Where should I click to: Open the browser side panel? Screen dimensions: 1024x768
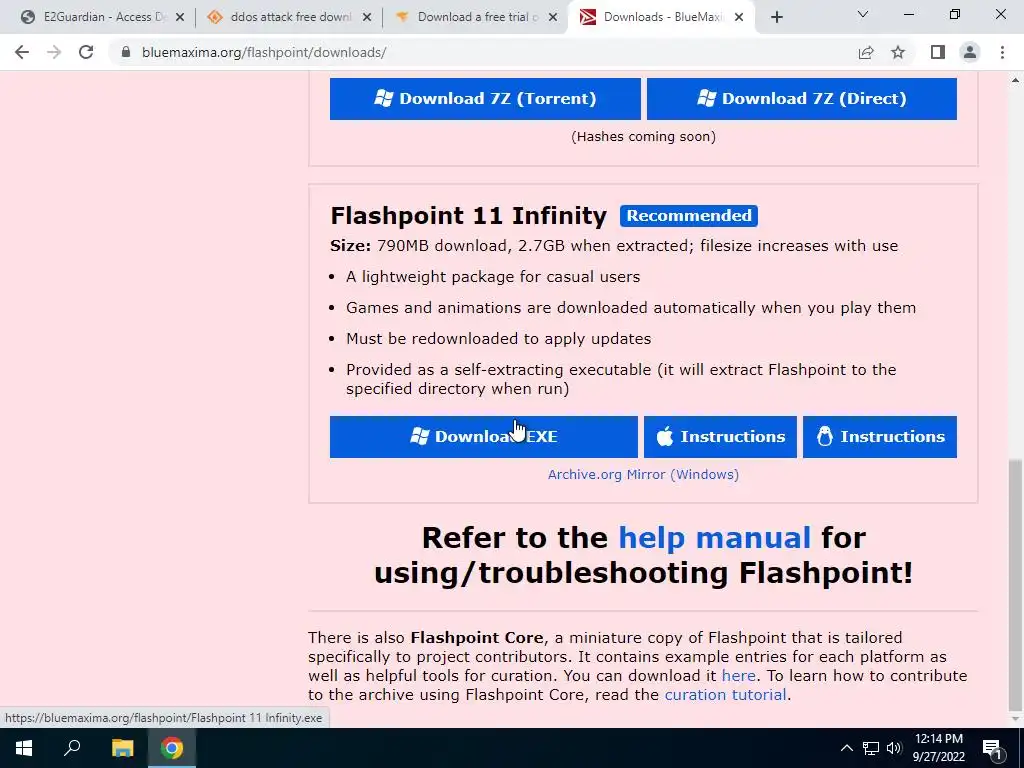(938, 52)
